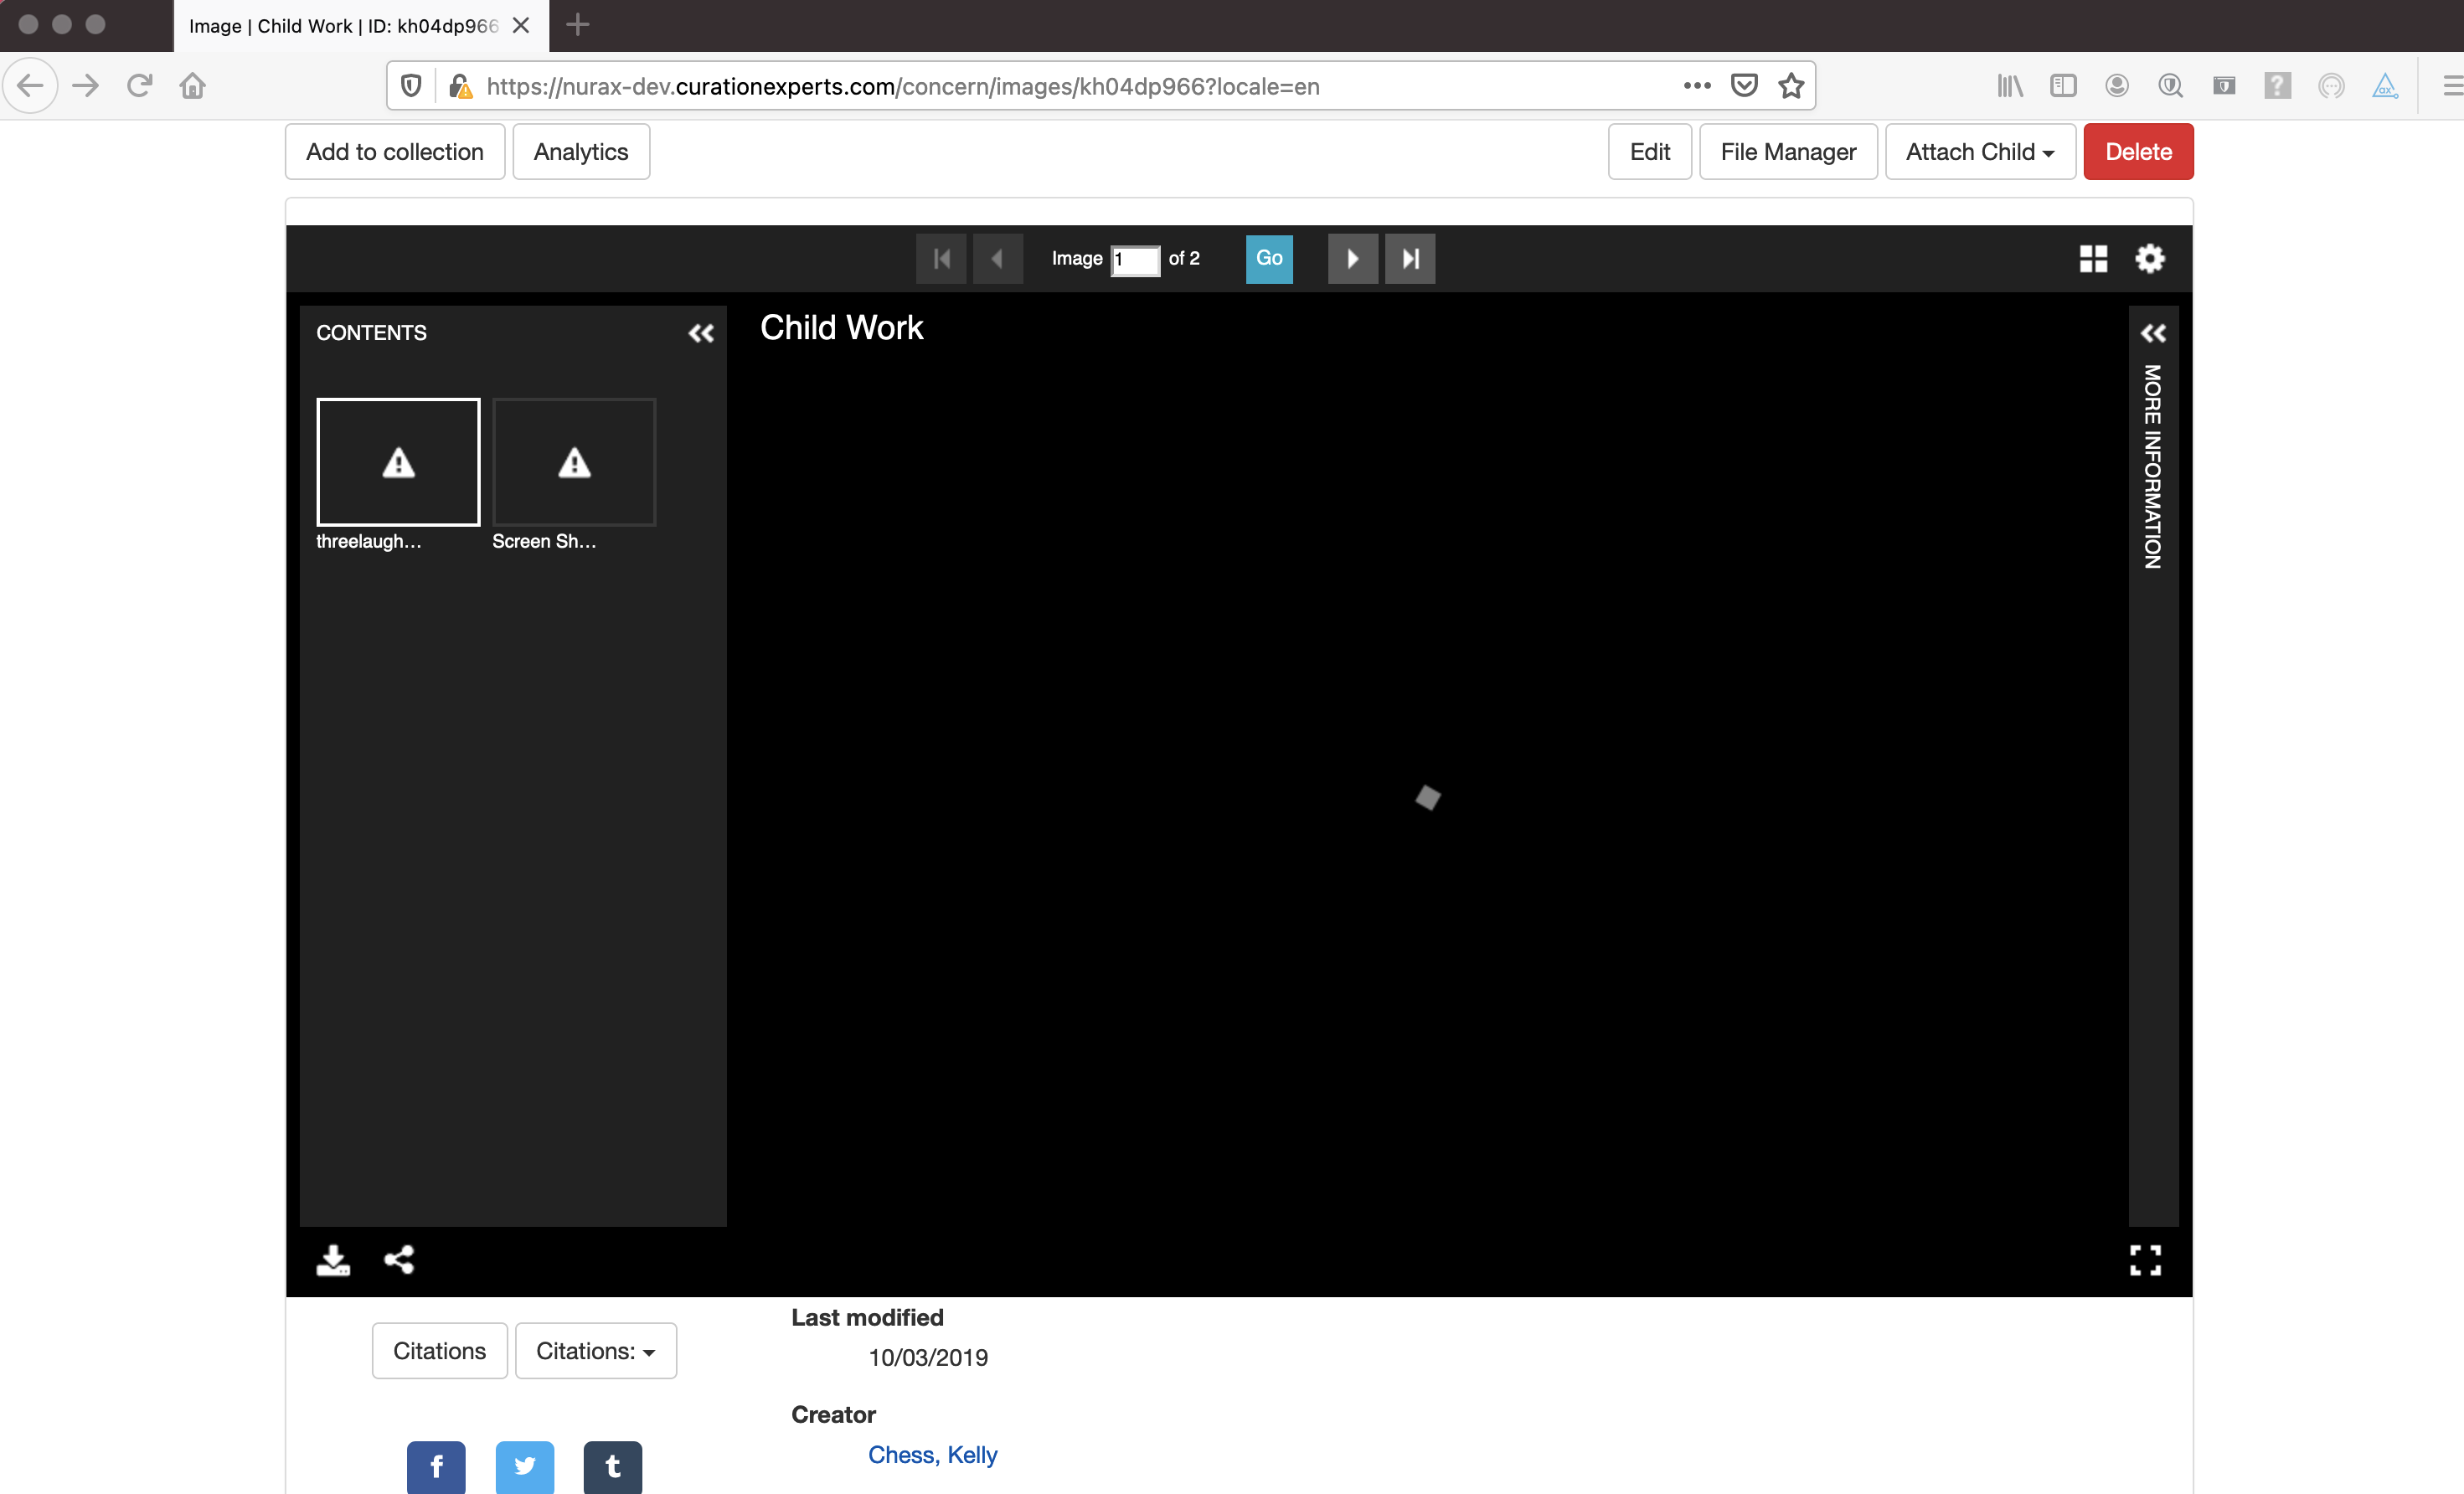Screen dimensions: 2464x1494
Task: Open creator link Chess, Kelly
Action: 932,1455
